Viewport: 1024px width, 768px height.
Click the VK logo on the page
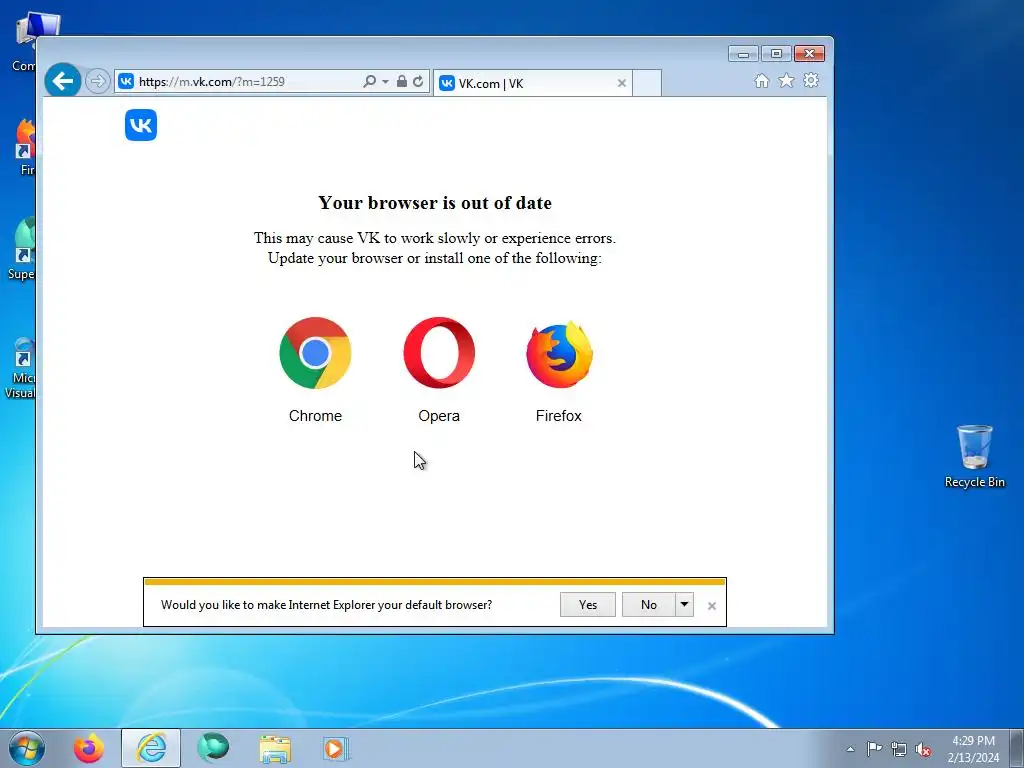click(x=141, y=125)
